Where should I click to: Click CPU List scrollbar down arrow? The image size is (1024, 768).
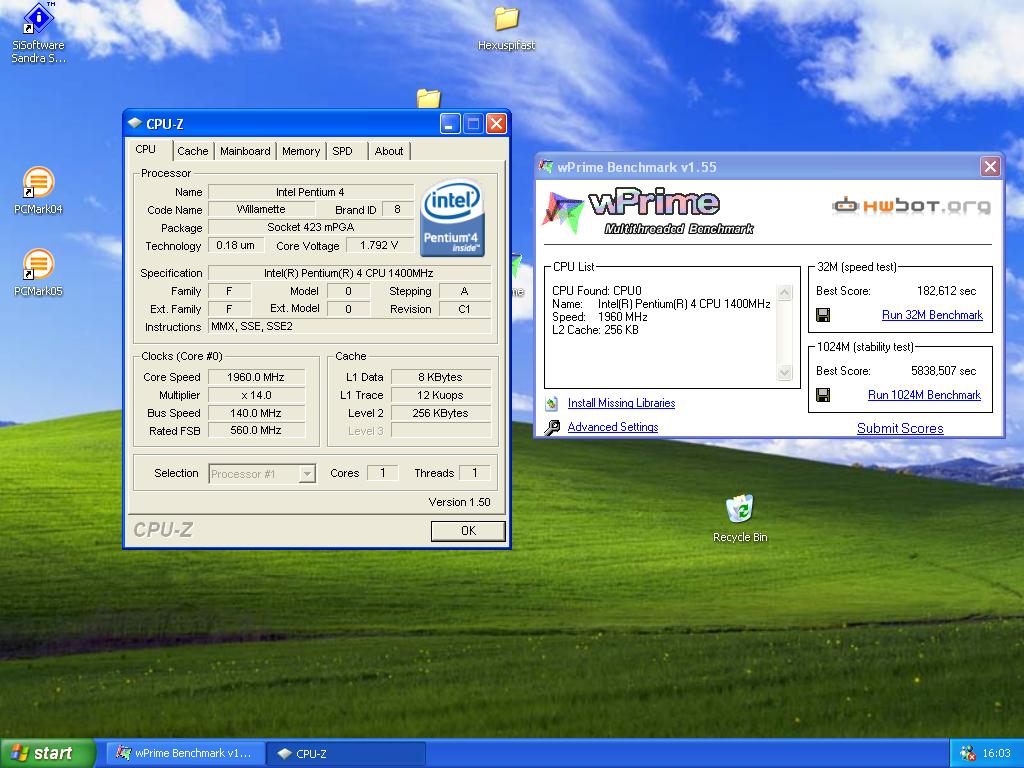(785, 372)
